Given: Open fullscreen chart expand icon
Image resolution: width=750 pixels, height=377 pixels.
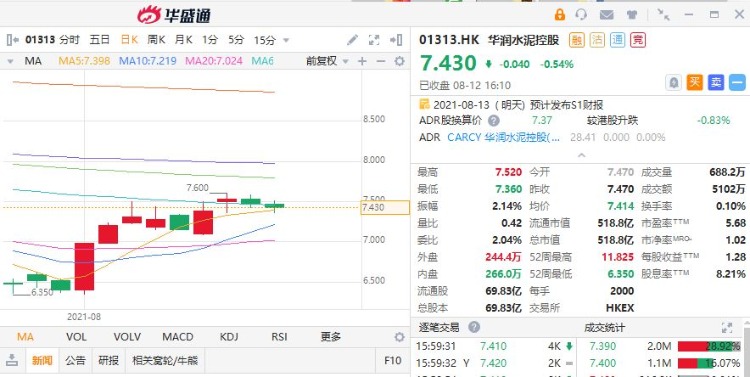Looking at the screenshot, I should pos(374,40).
